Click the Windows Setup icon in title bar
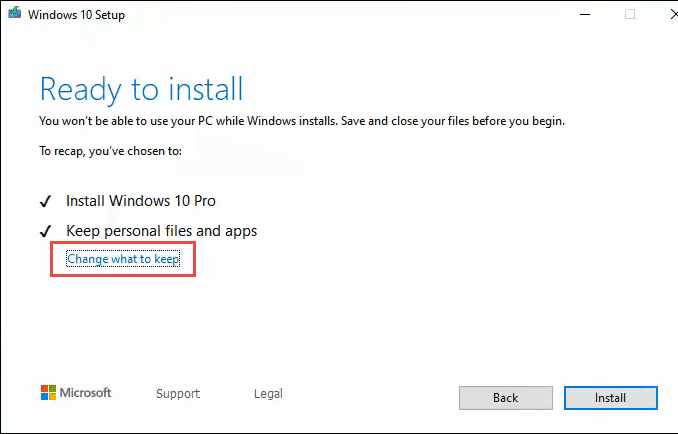 pyautogui.click(x=13, y=15)
